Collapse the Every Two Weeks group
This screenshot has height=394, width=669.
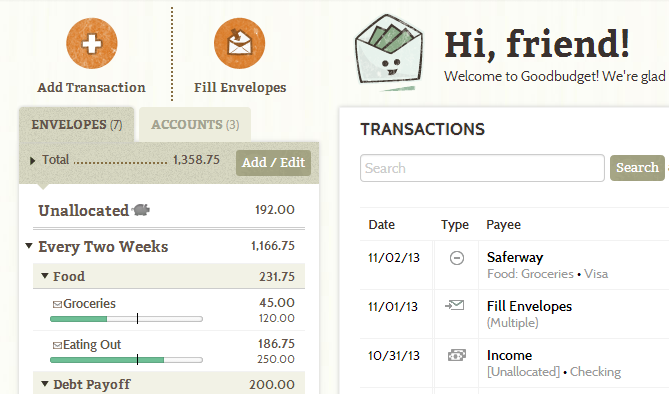coord(29,246)
